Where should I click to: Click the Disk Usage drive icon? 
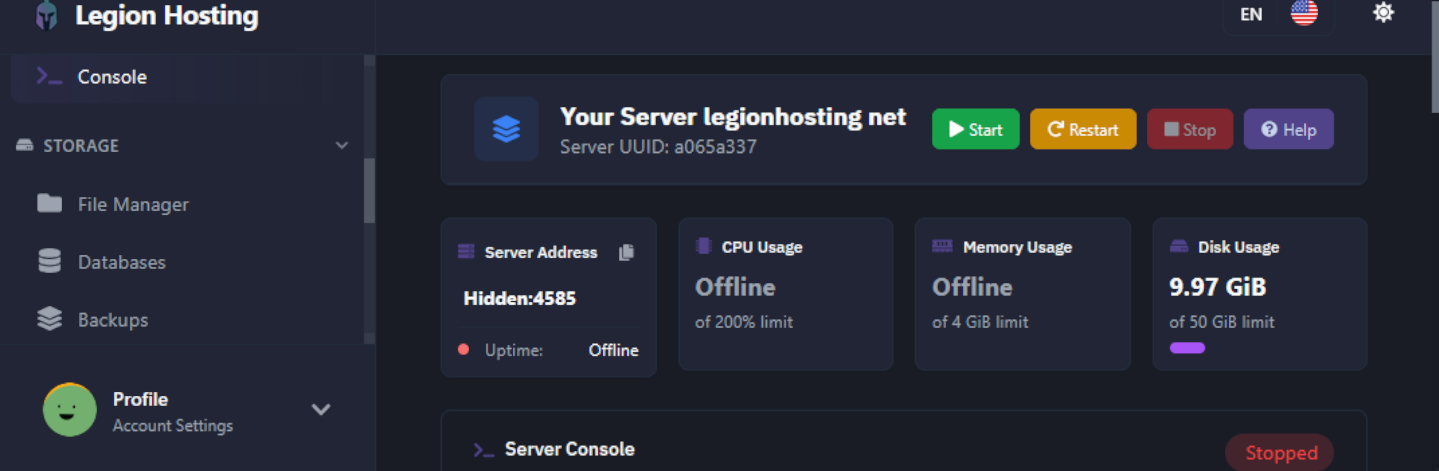pos(1179,246)
